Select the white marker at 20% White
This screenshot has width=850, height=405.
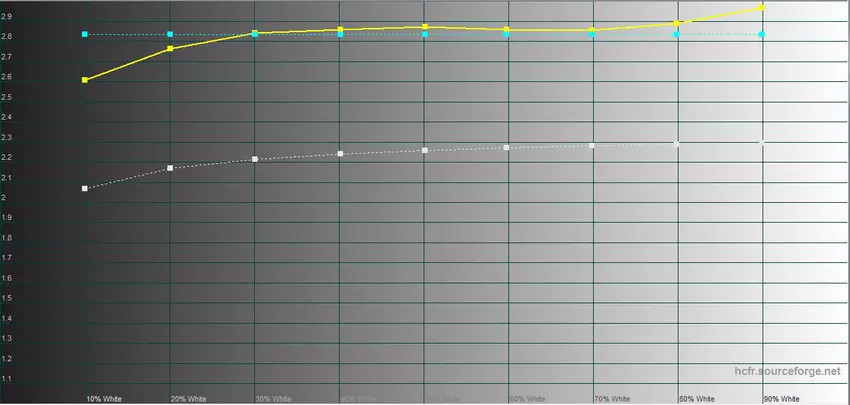click(x=170, y=168)
